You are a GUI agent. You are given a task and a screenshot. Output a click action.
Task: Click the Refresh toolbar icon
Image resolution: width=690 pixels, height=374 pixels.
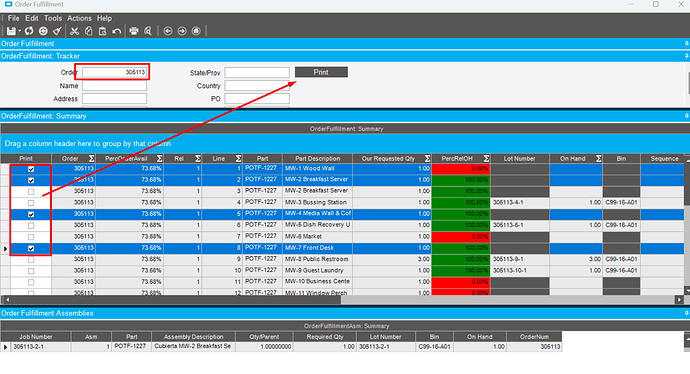[29, 31]
